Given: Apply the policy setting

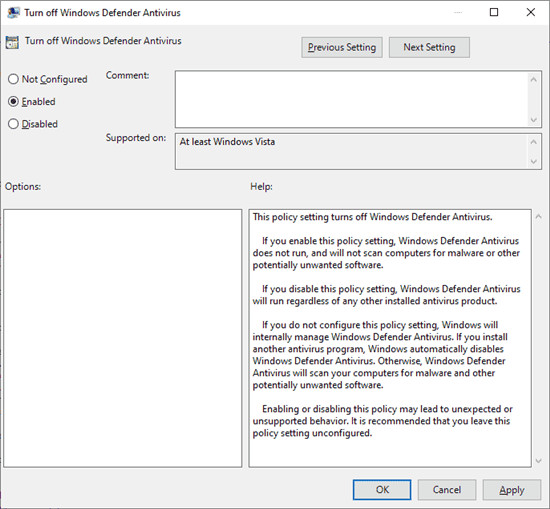Looking at the screenshot, I should (x=512, y=490).
